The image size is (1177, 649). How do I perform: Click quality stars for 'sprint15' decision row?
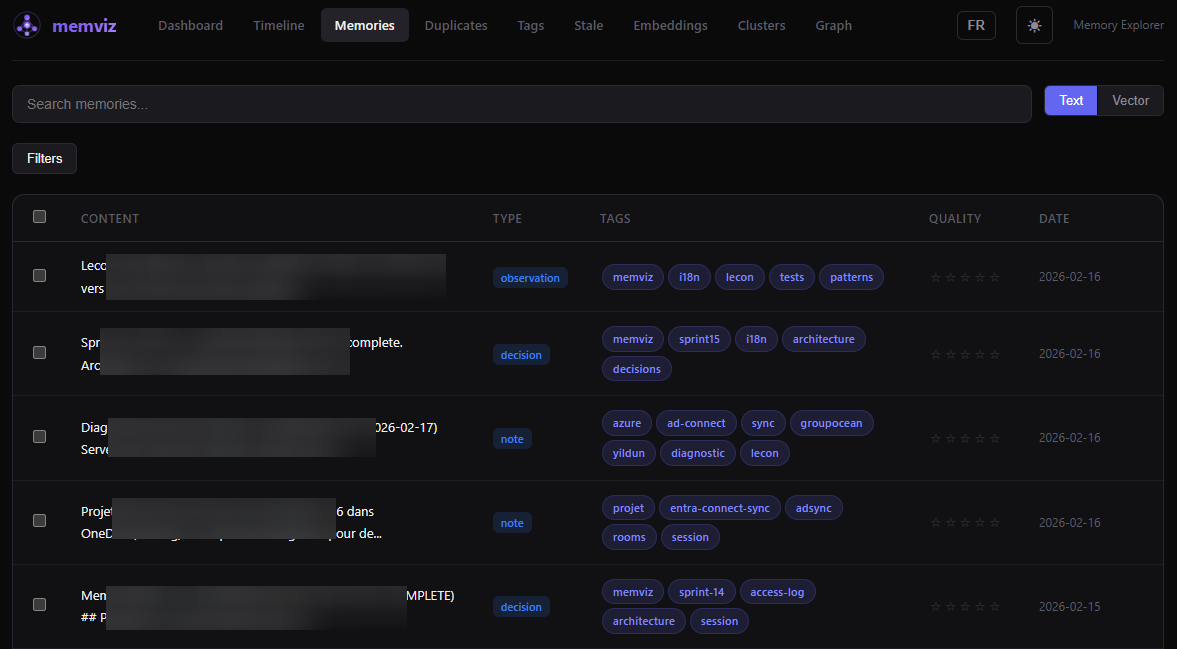pos(965,354)
